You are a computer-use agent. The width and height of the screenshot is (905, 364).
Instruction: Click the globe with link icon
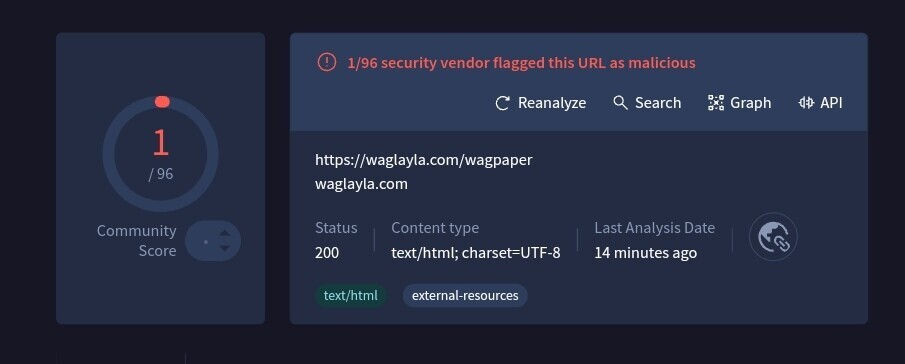pyautogui.click(x=773, y=237)
